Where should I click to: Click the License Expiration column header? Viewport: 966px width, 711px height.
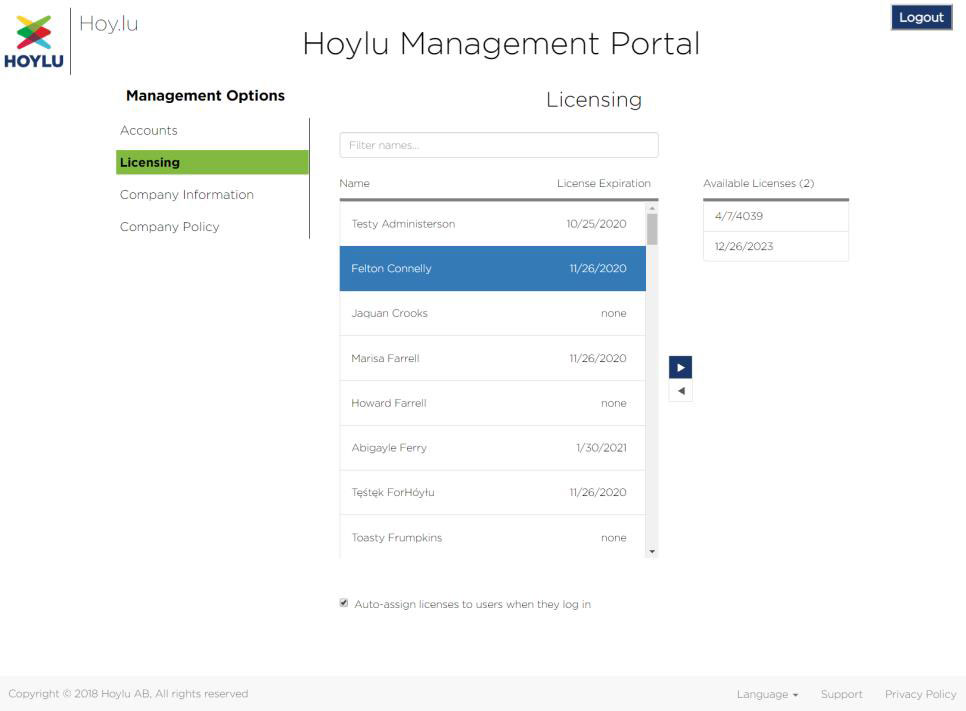[x=603, y=183]
